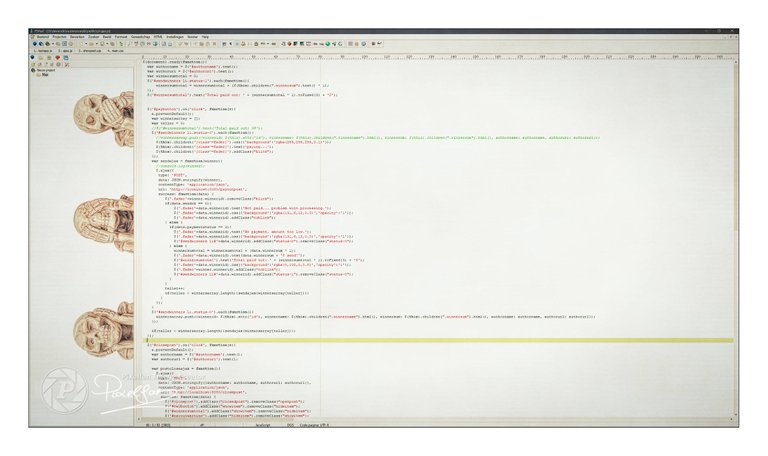Open the Zoeken menu

[x=94, y=37]
